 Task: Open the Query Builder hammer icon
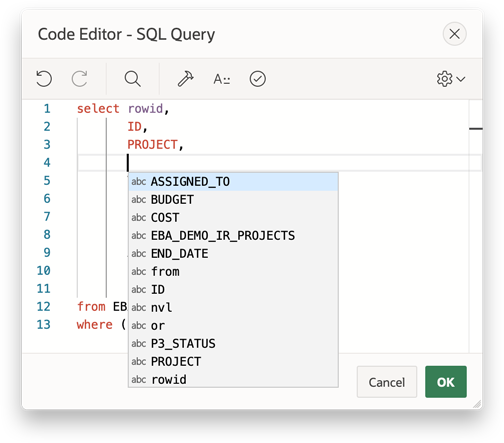coord(186,79)
